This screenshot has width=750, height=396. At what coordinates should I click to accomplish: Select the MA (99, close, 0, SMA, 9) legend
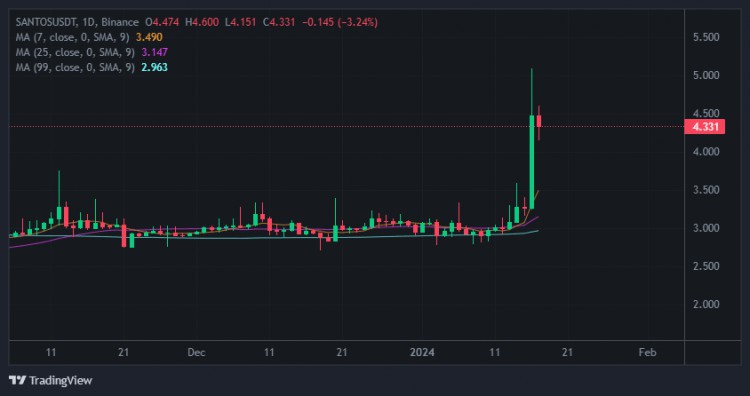coord(77,67)
